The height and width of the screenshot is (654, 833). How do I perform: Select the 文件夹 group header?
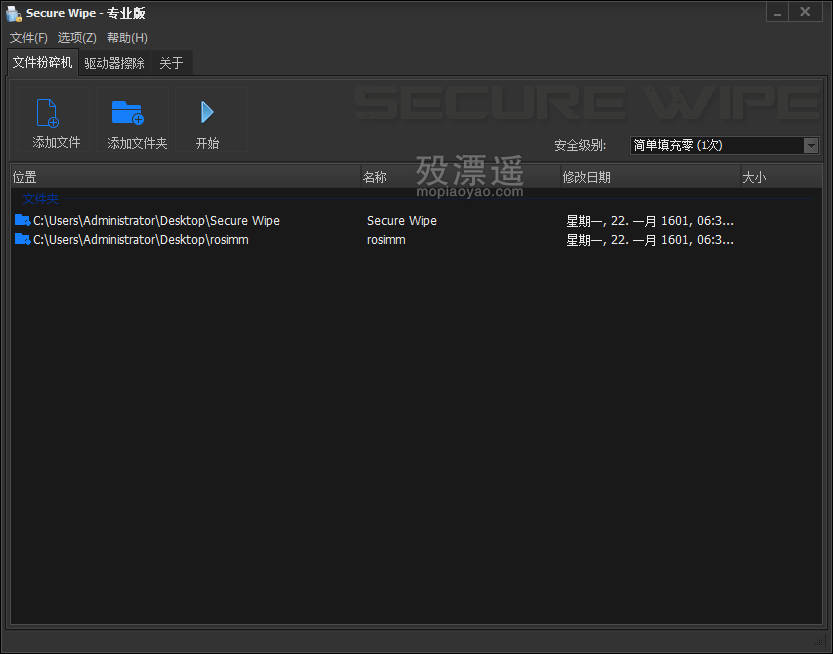coord(40,199)
